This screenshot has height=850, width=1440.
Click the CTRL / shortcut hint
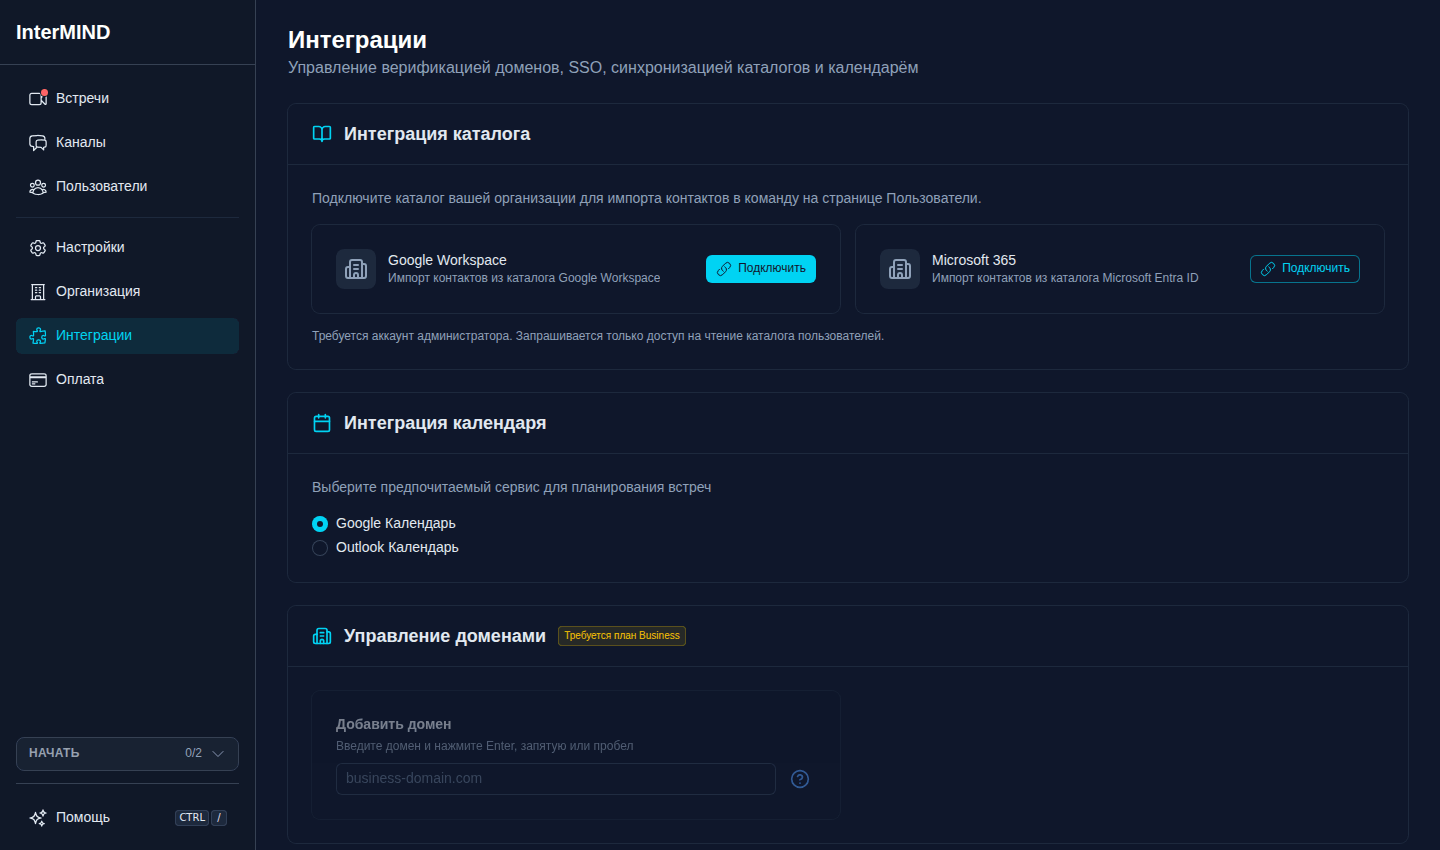pyautogui.click(x=201, y=818)
